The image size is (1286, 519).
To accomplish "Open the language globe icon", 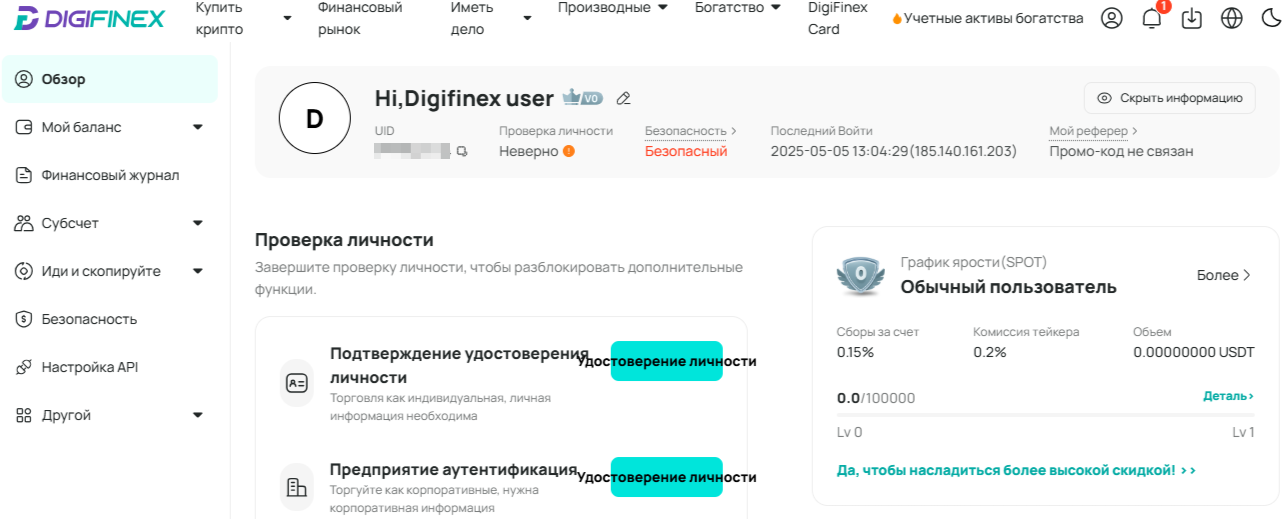I will tap(1231, 18).
